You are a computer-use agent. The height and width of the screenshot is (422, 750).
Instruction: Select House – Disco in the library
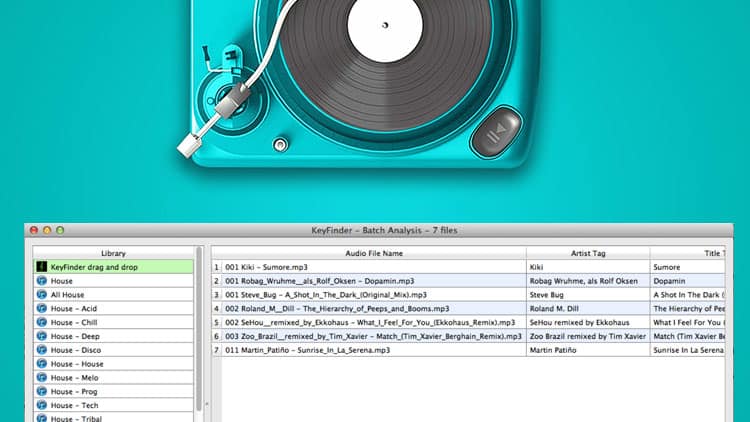113,350
